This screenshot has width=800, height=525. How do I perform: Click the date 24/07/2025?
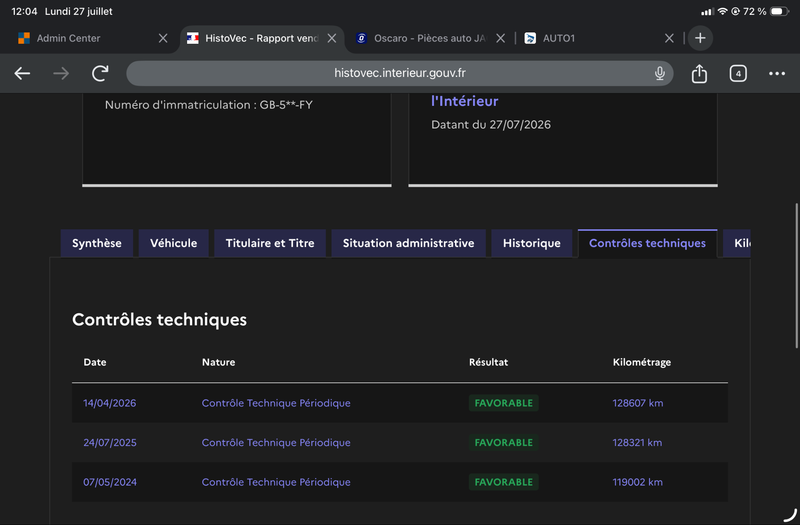click(110, 443)
